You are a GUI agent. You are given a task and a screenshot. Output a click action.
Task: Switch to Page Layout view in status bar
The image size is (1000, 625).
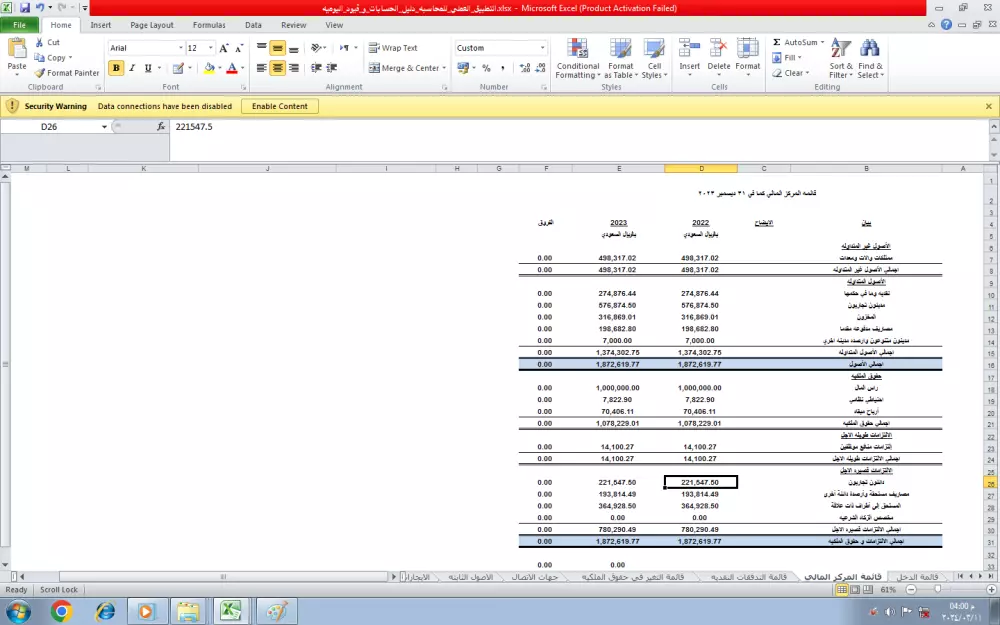[x=855, y=589]
